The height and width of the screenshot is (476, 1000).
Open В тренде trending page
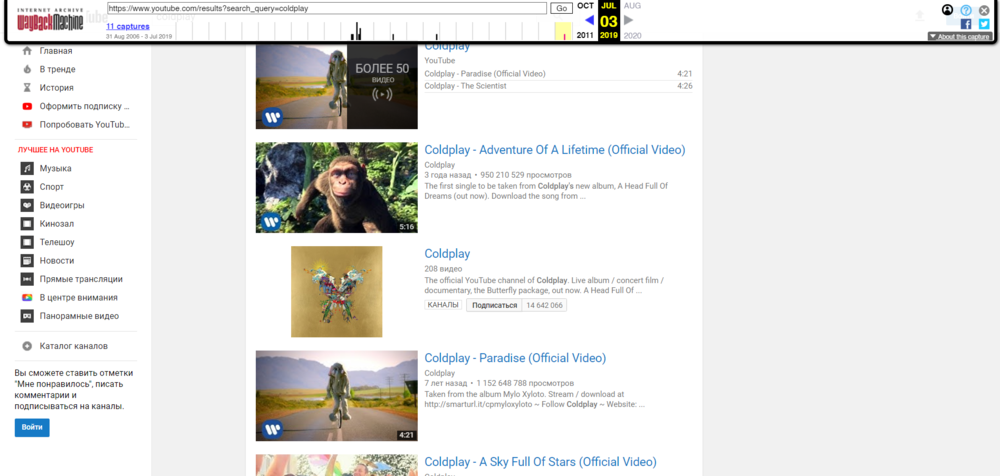(x=57, y=69)
